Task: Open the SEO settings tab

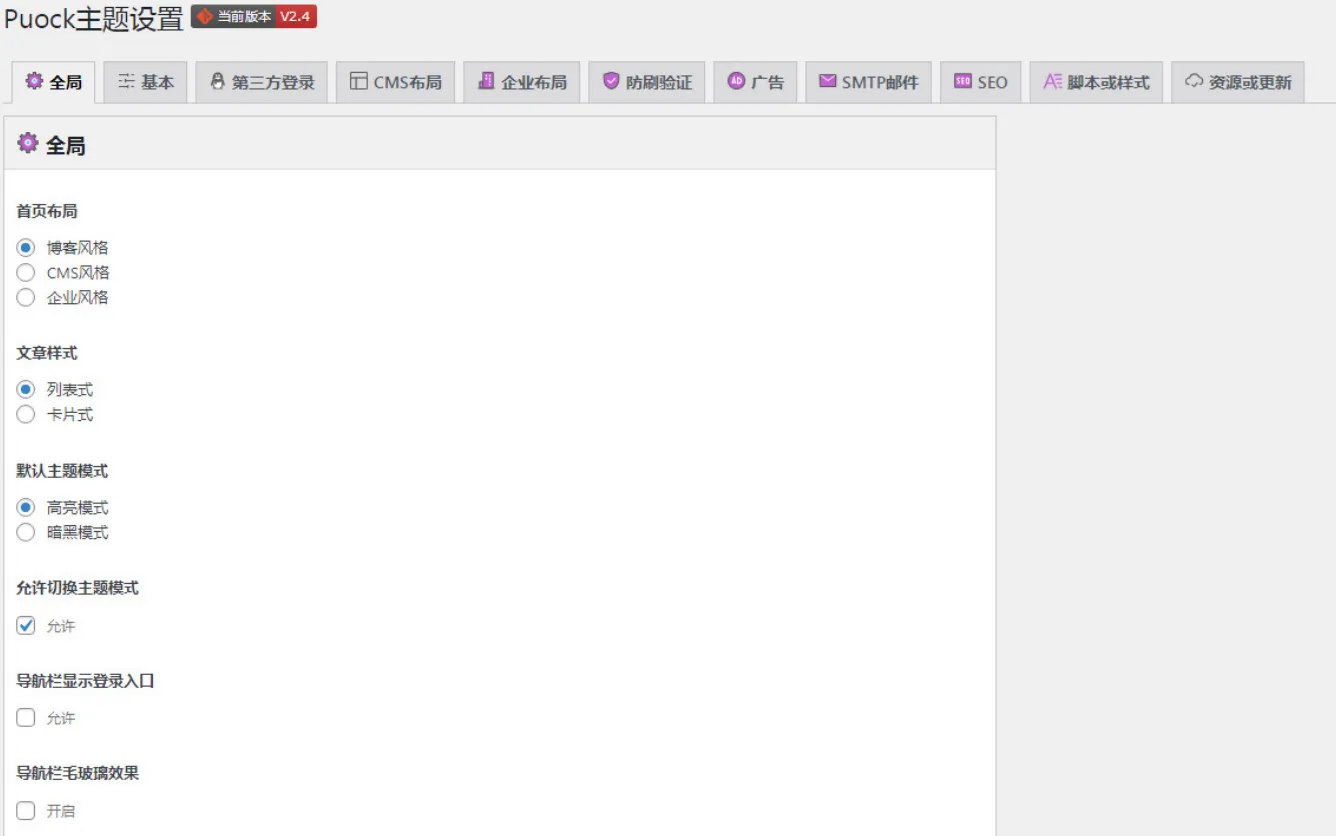Action: point(980,83)
